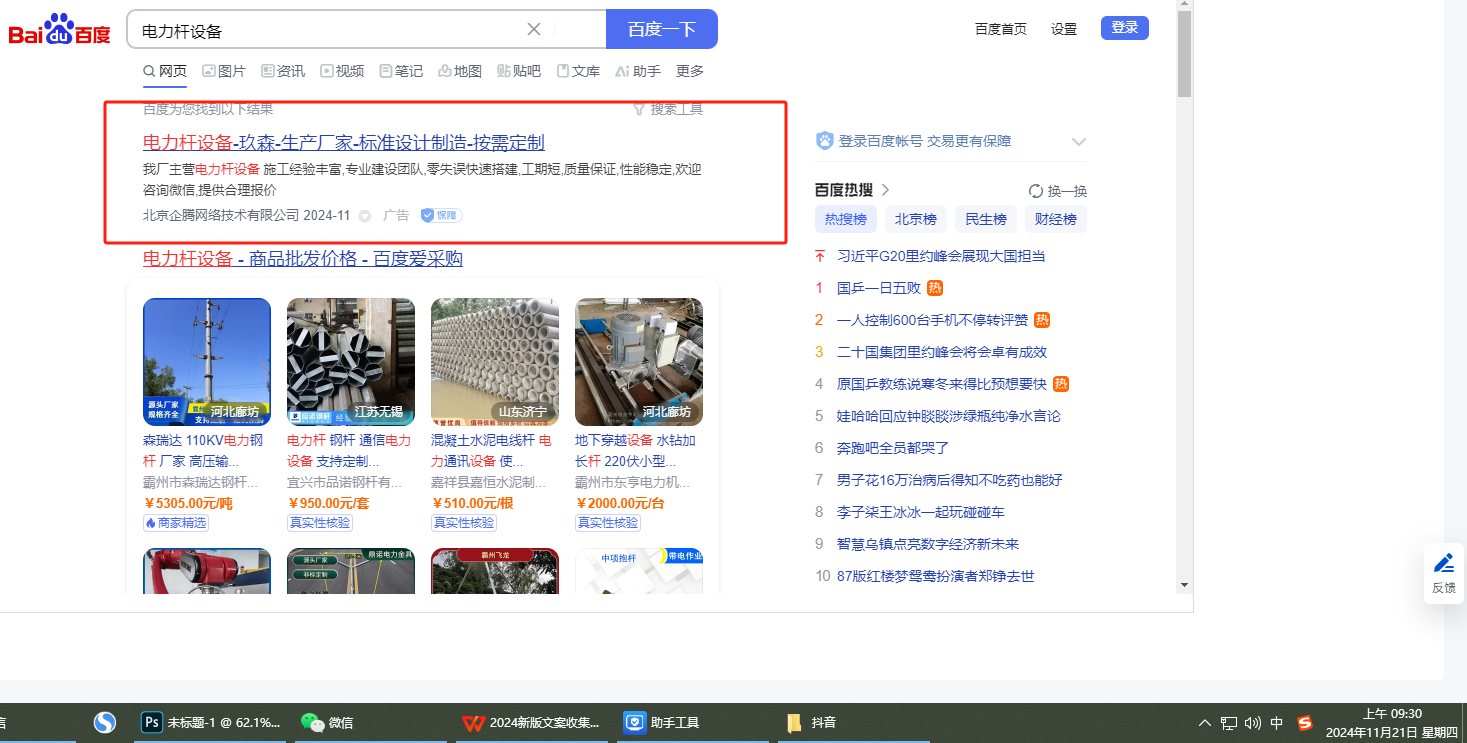Open the product image above 地下穿越设备 水钻加长杆
The height and width of the screenshot is (743, 1467).
point(639,362)
